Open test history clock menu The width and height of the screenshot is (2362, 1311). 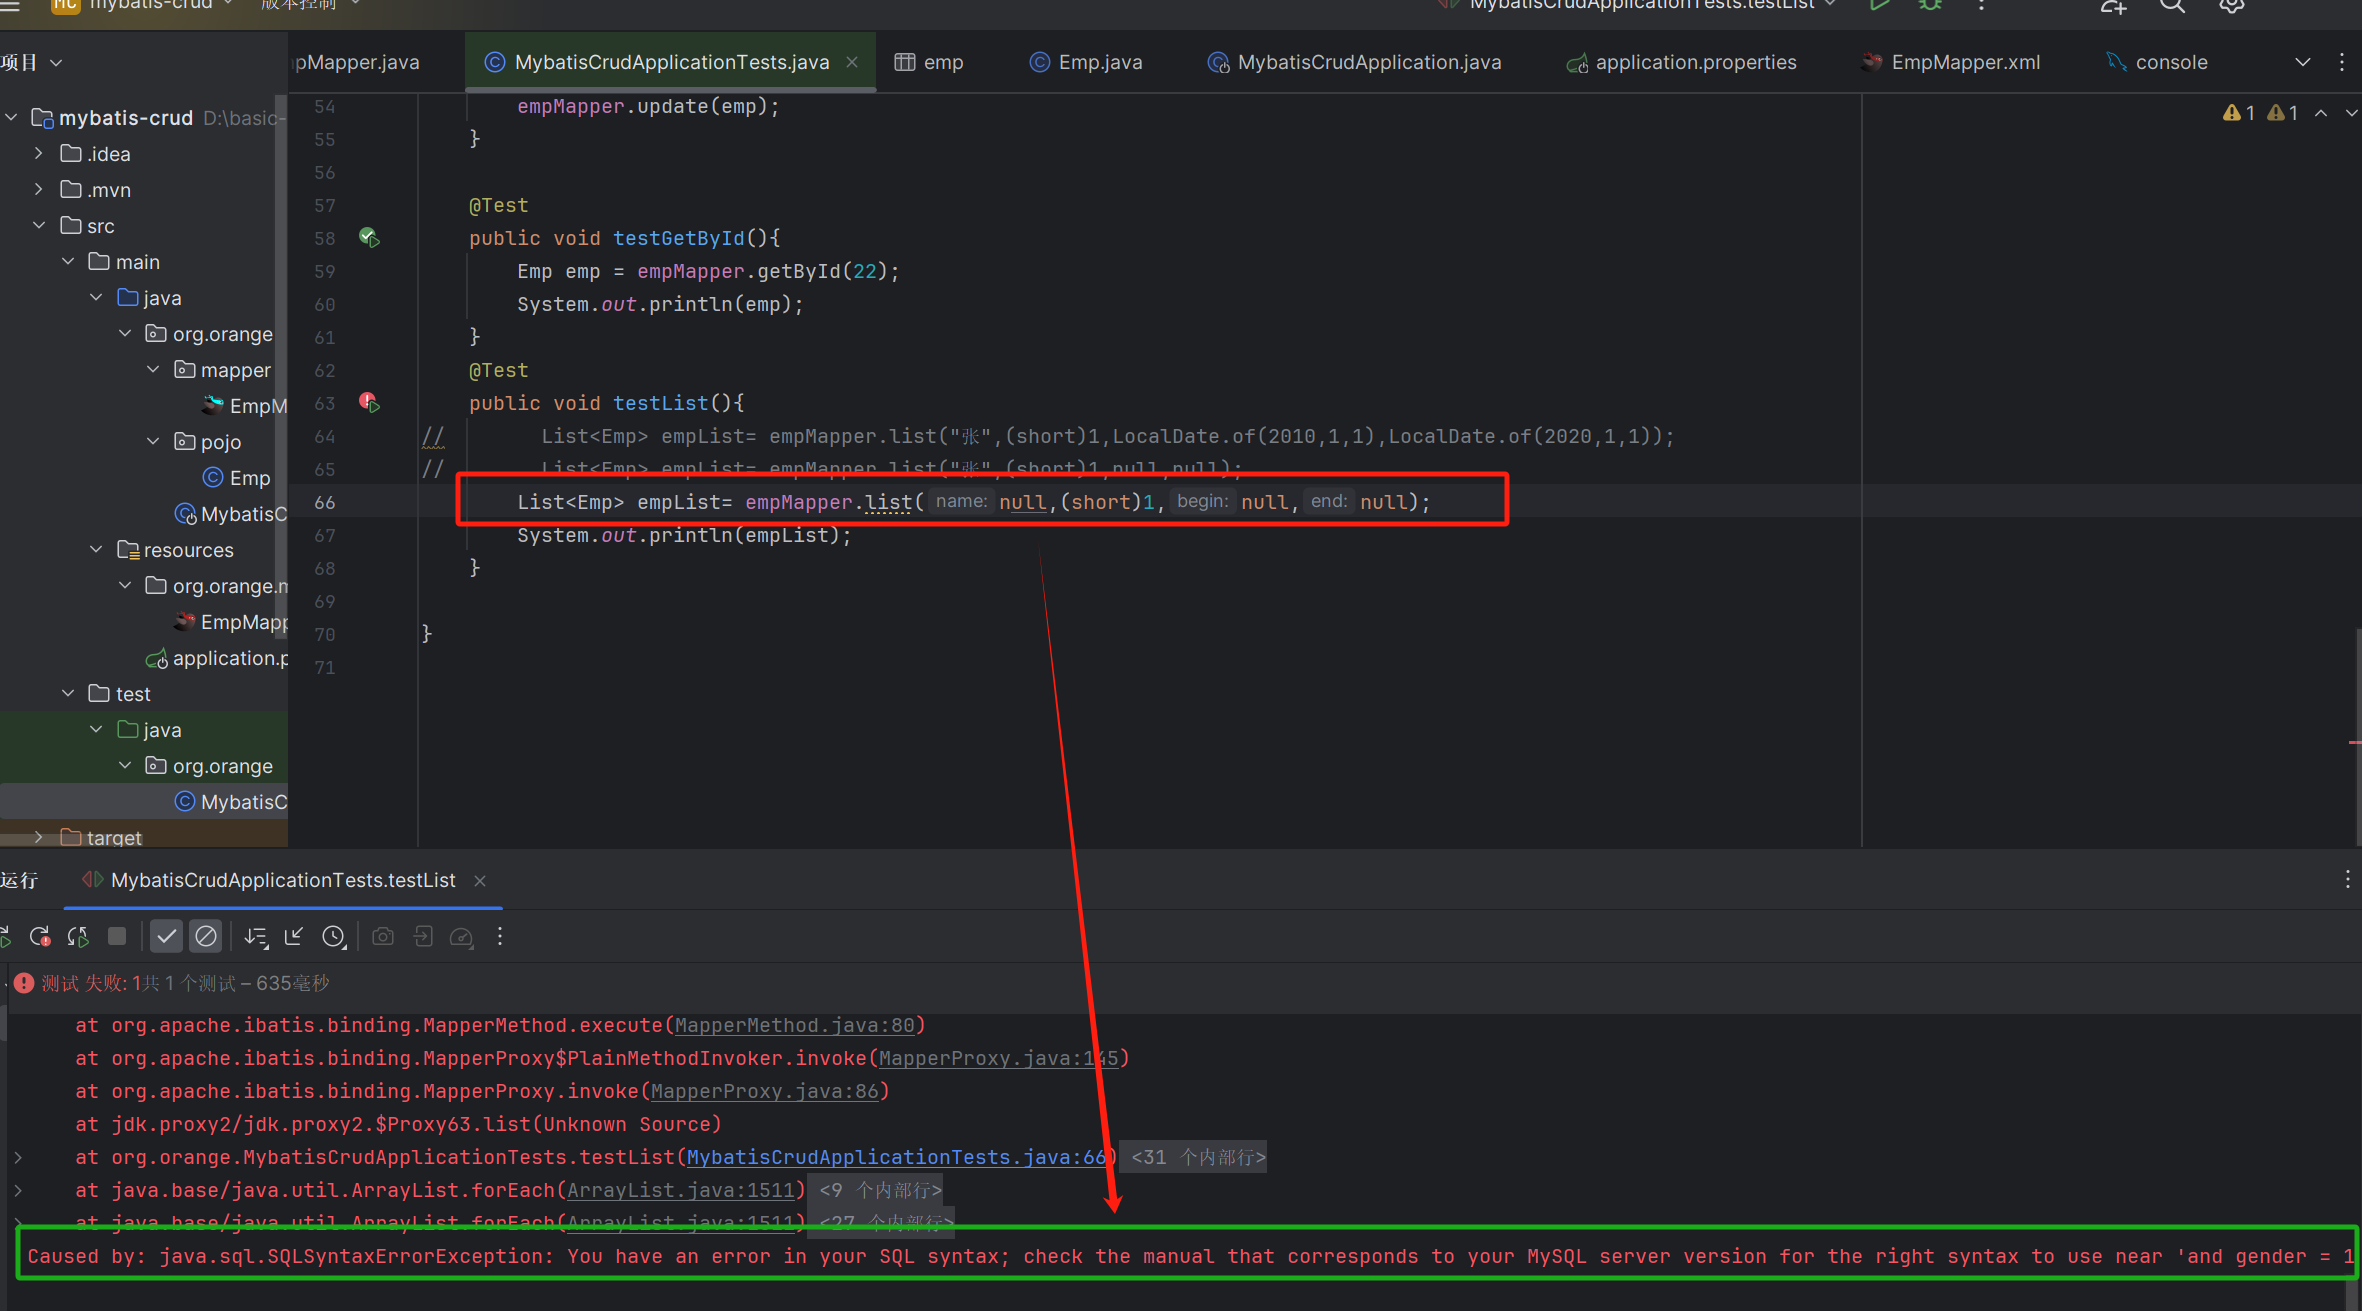(x=334, y=937)
